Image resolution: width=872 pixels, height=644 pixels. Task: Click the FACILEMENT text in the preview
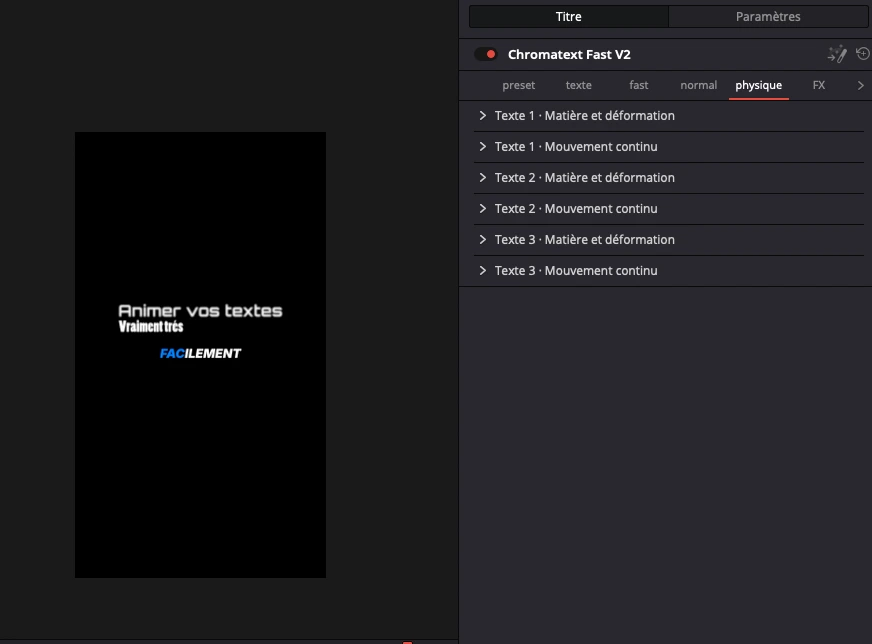[200, 354]
